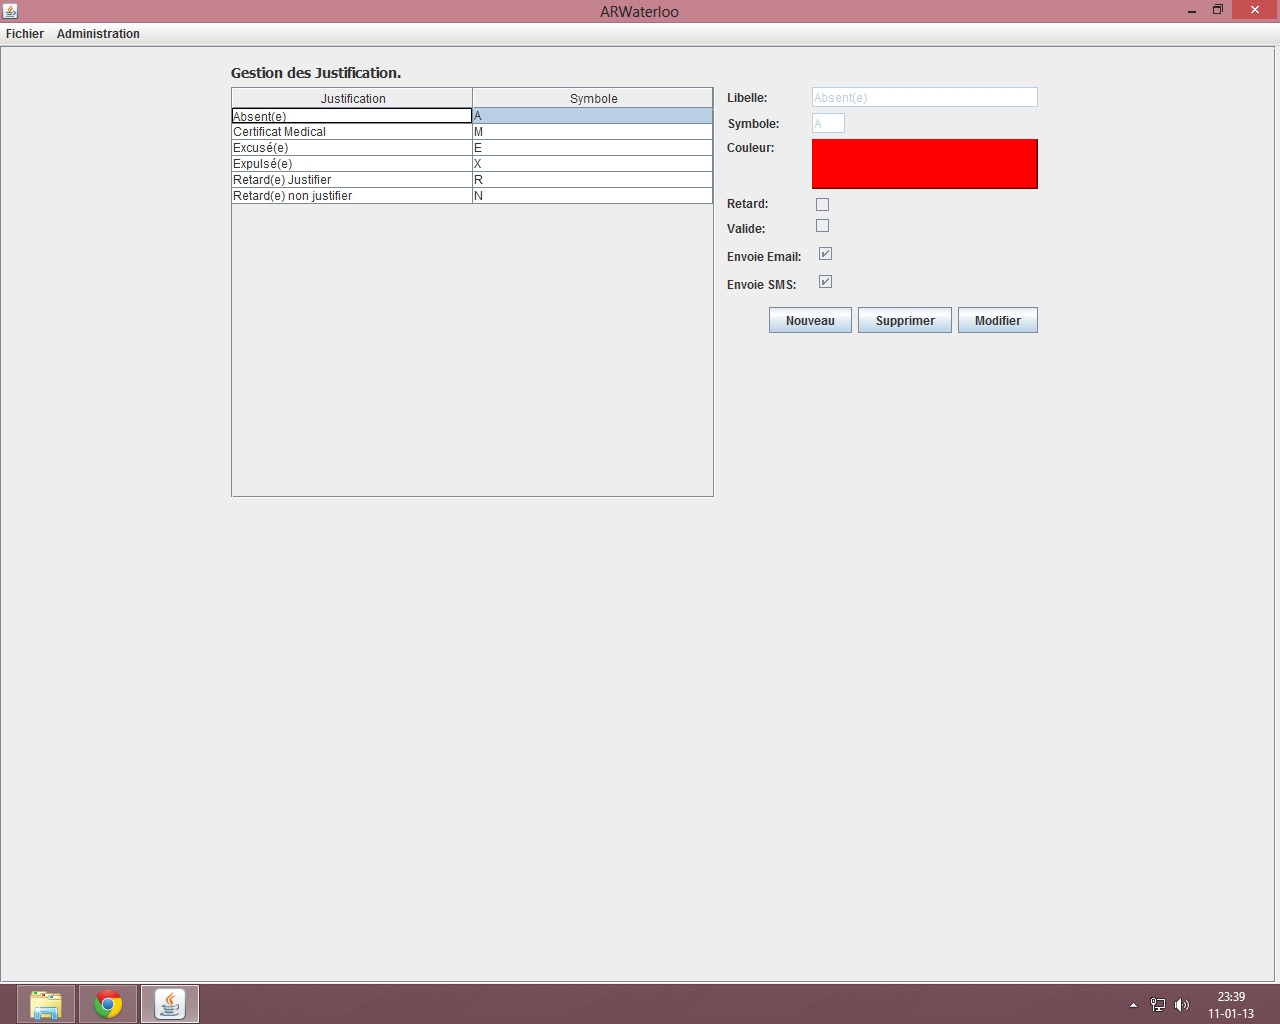1280x1024 pixels.
Task: Click the Java icon in title bar
Action: (10, 11)
